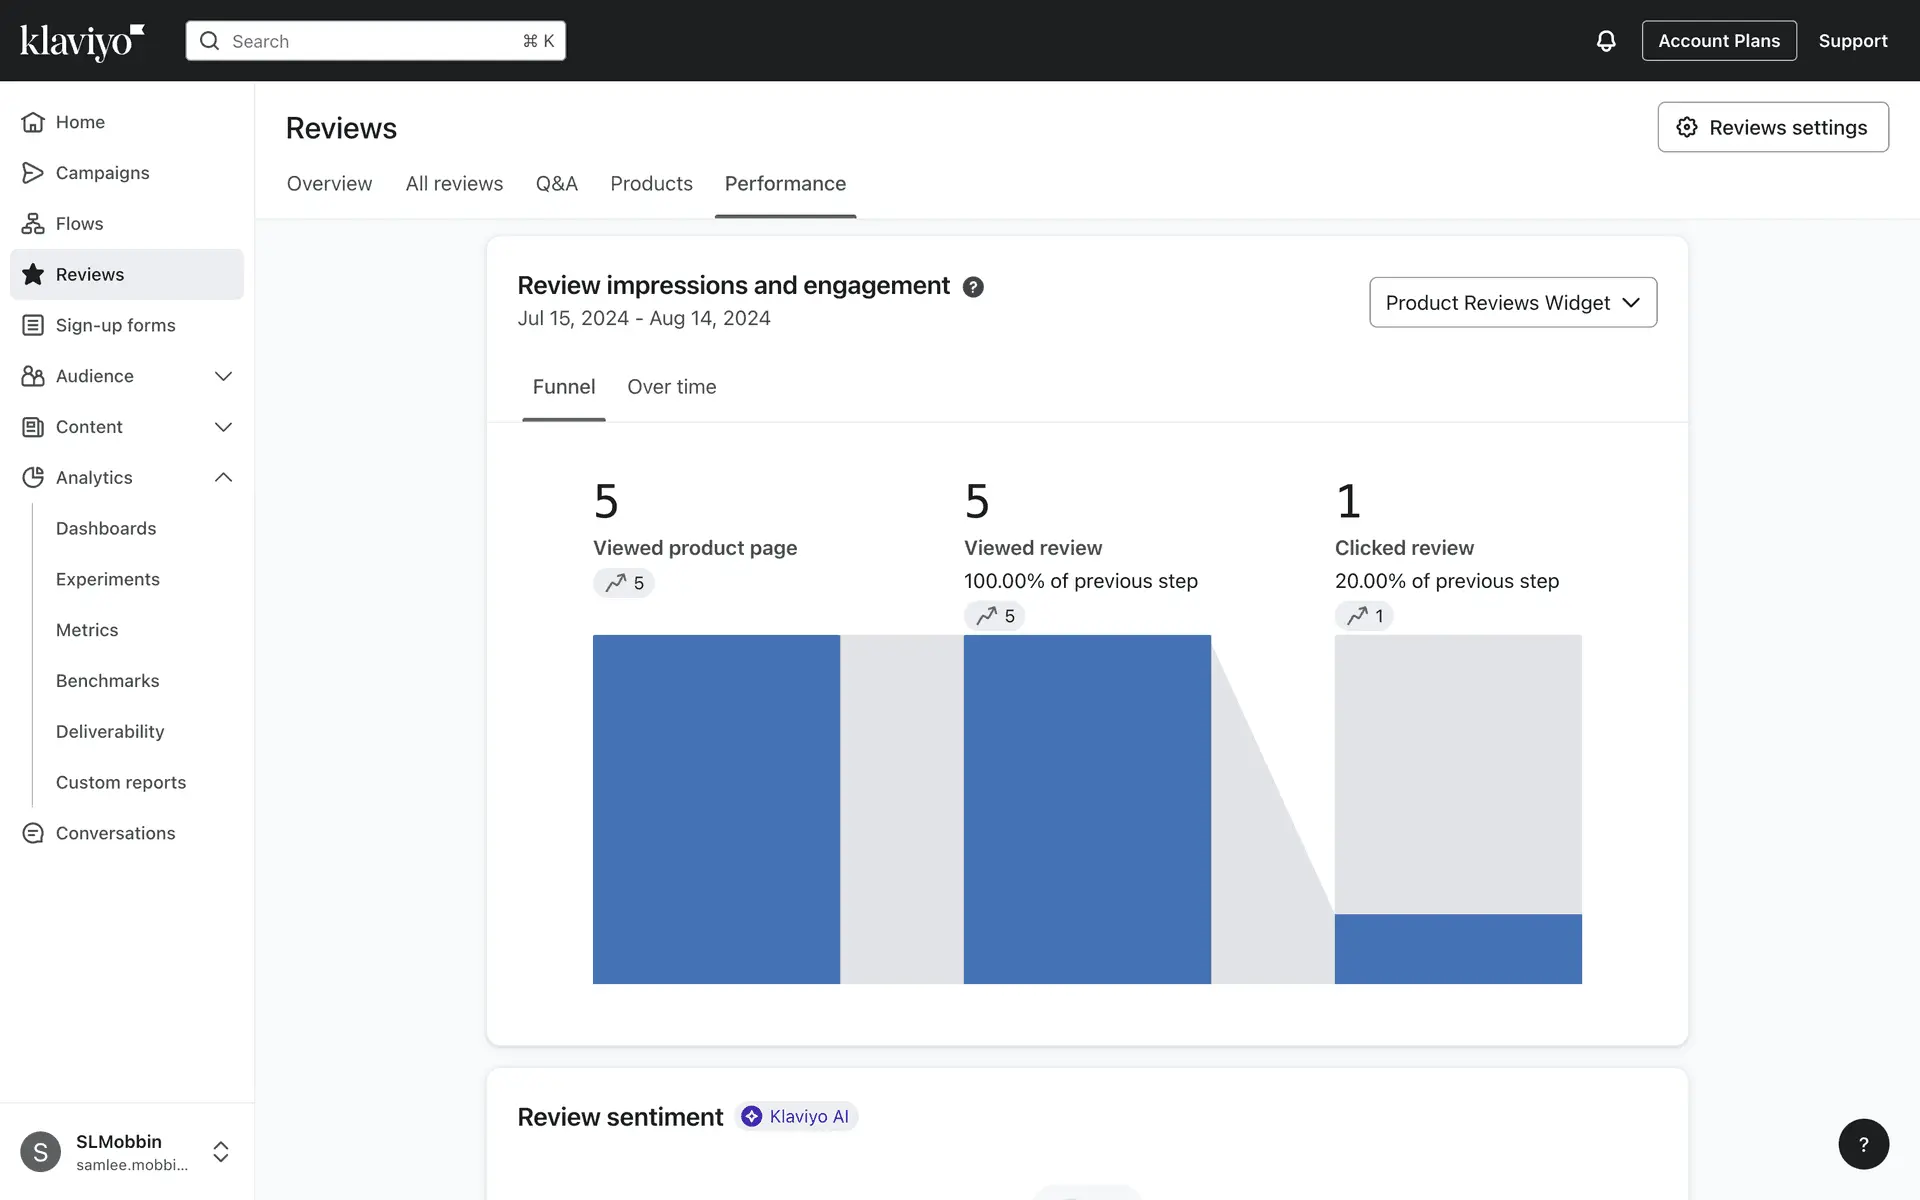Screen dimensions: 1920x1200
Task: Expand the Content menu section
Action: coord(223,427)
